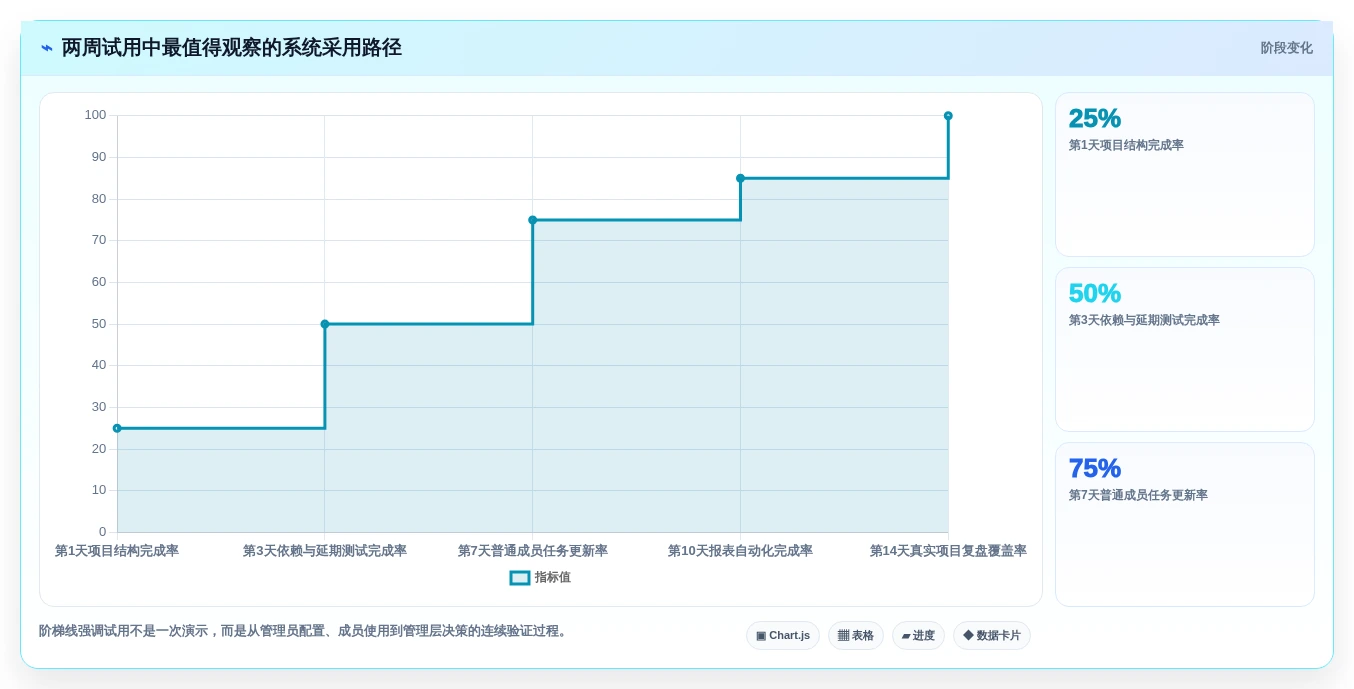Select the 表格 tag chip
Screen dimensions: 1354x689
click(856, 636)
